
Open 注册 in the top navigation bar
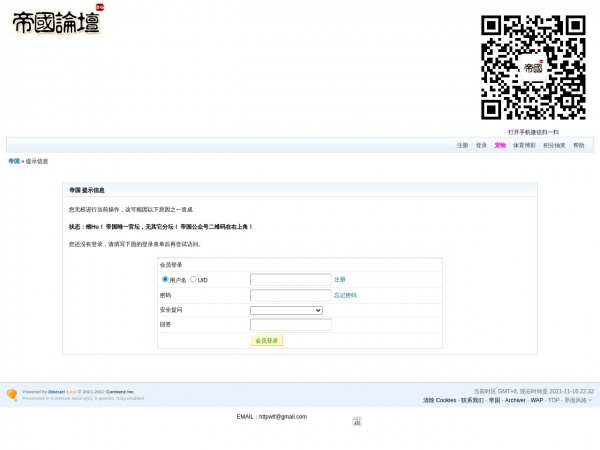click(462, 145)
